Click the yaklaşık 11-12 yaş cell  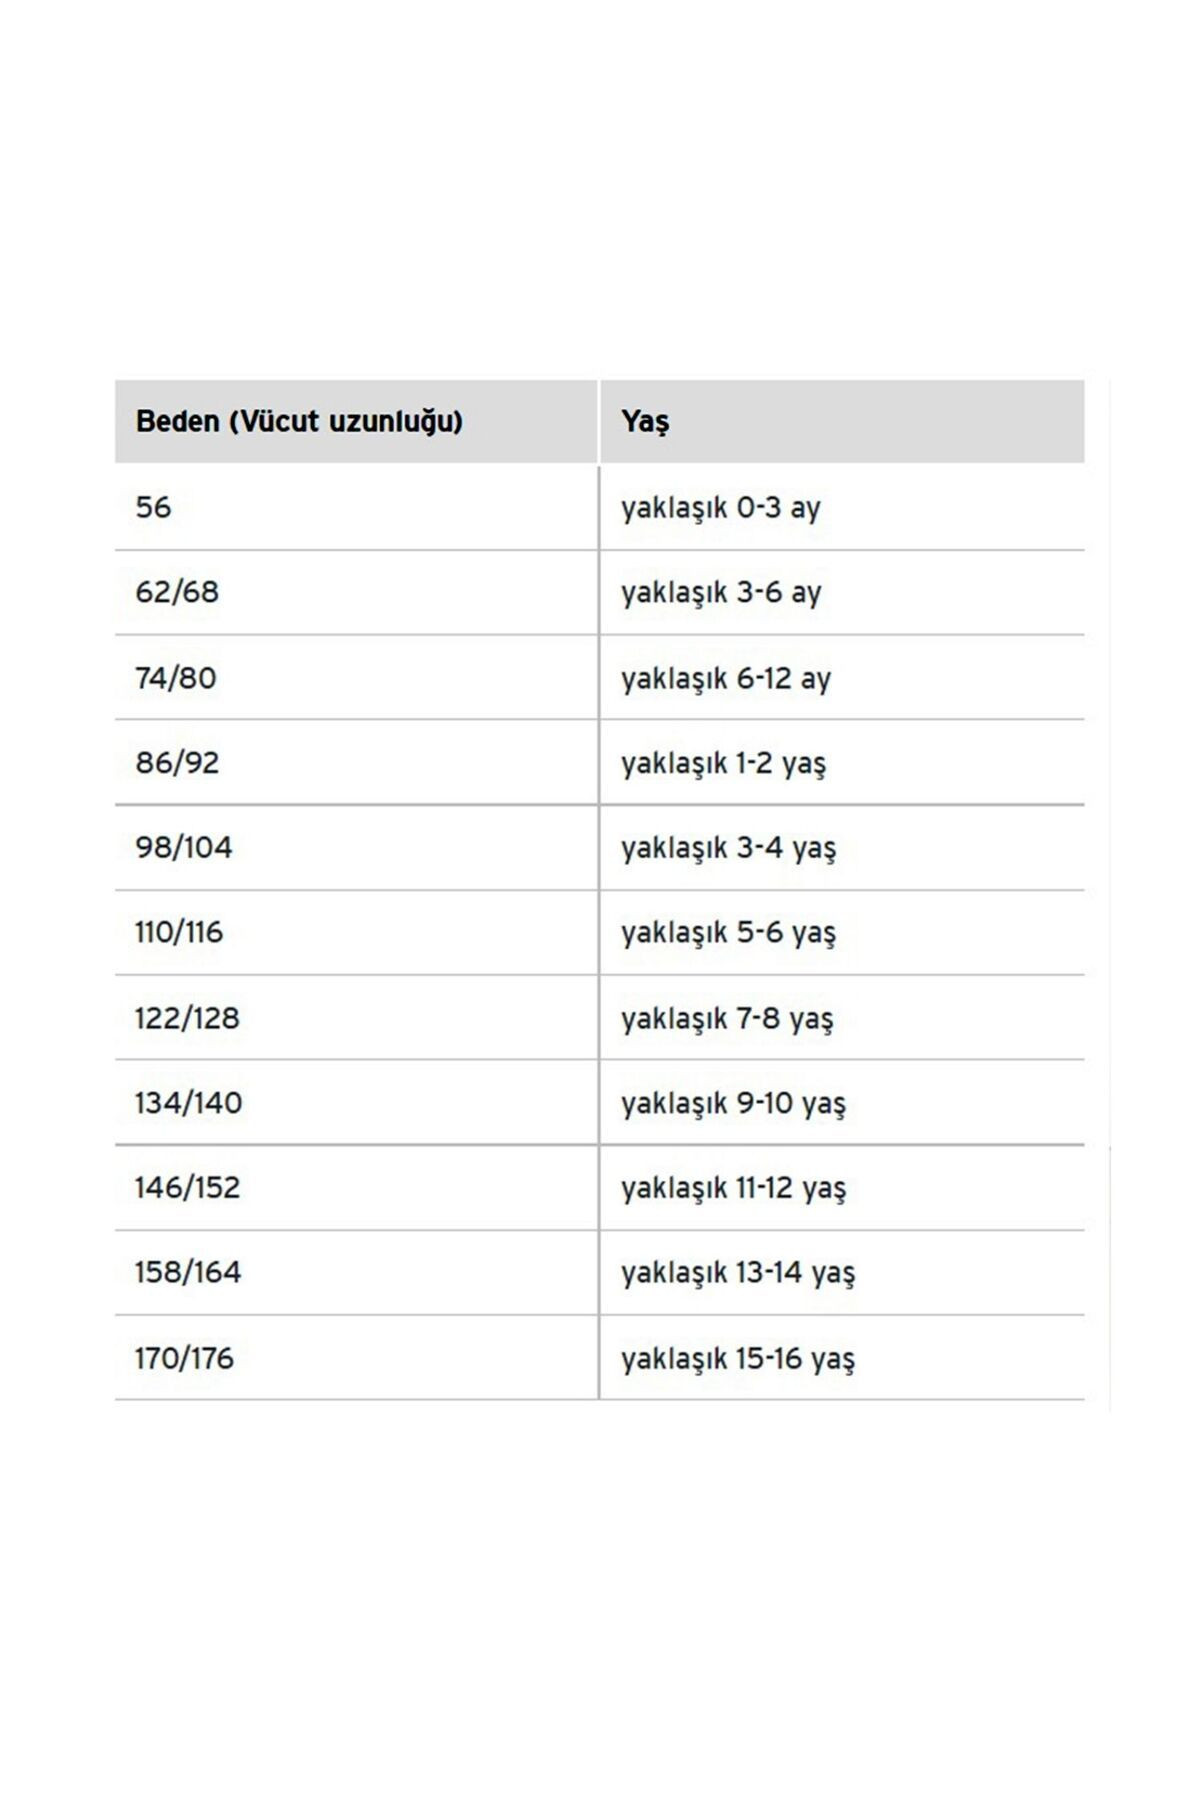(x=843, y=1187)
